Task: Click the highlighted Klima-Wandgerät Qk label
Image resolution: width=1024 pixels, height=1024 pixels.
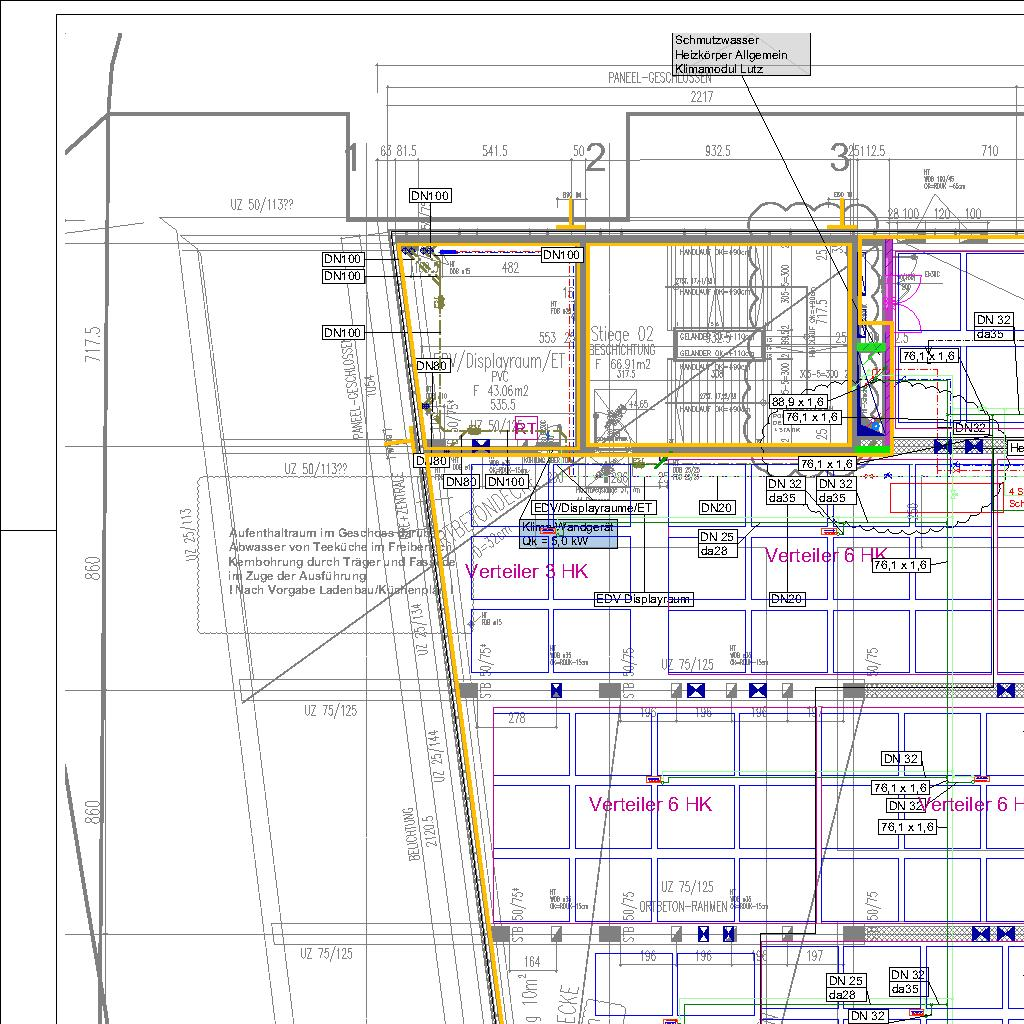Action: coord(569,534)
